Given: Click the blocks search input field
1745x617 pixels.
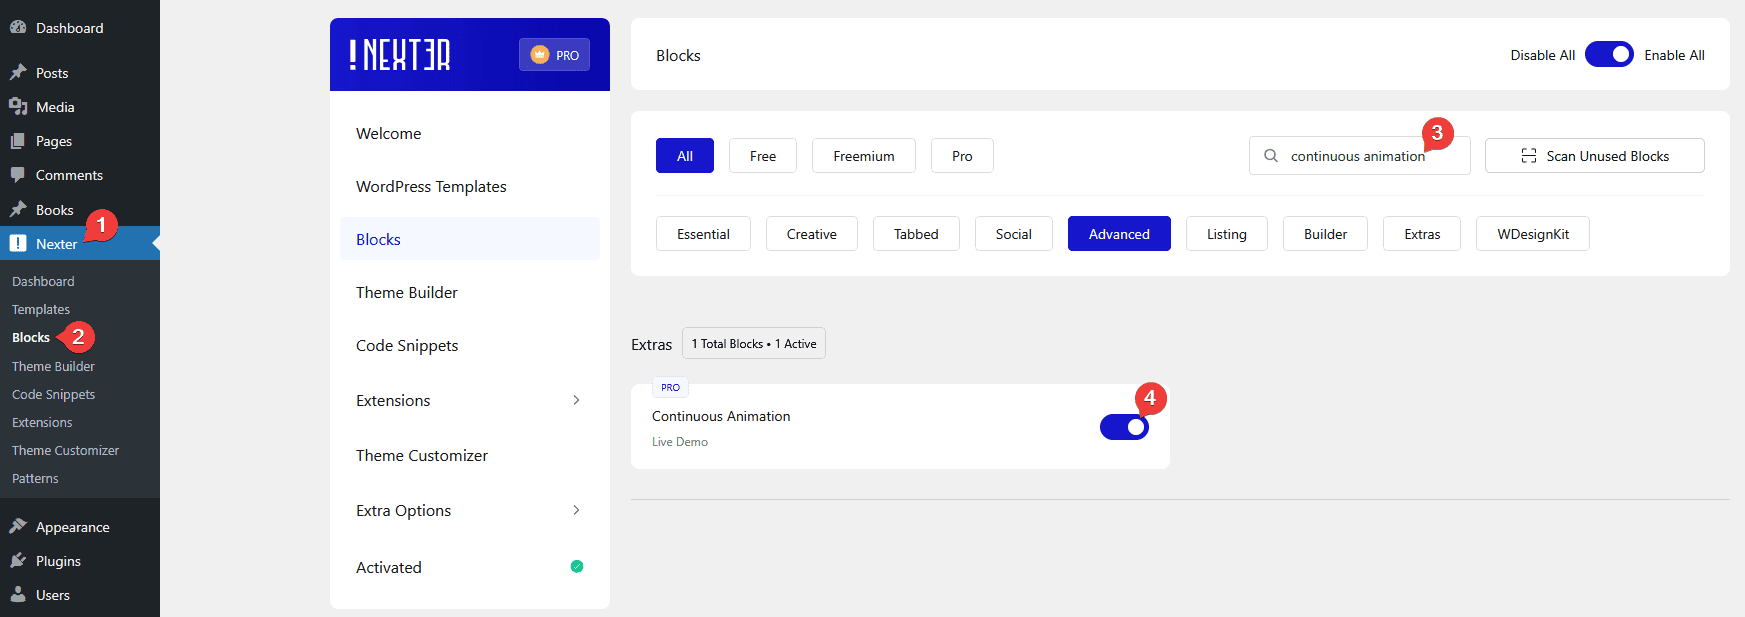Looking at the screenshot, I should click(1360, 156).
